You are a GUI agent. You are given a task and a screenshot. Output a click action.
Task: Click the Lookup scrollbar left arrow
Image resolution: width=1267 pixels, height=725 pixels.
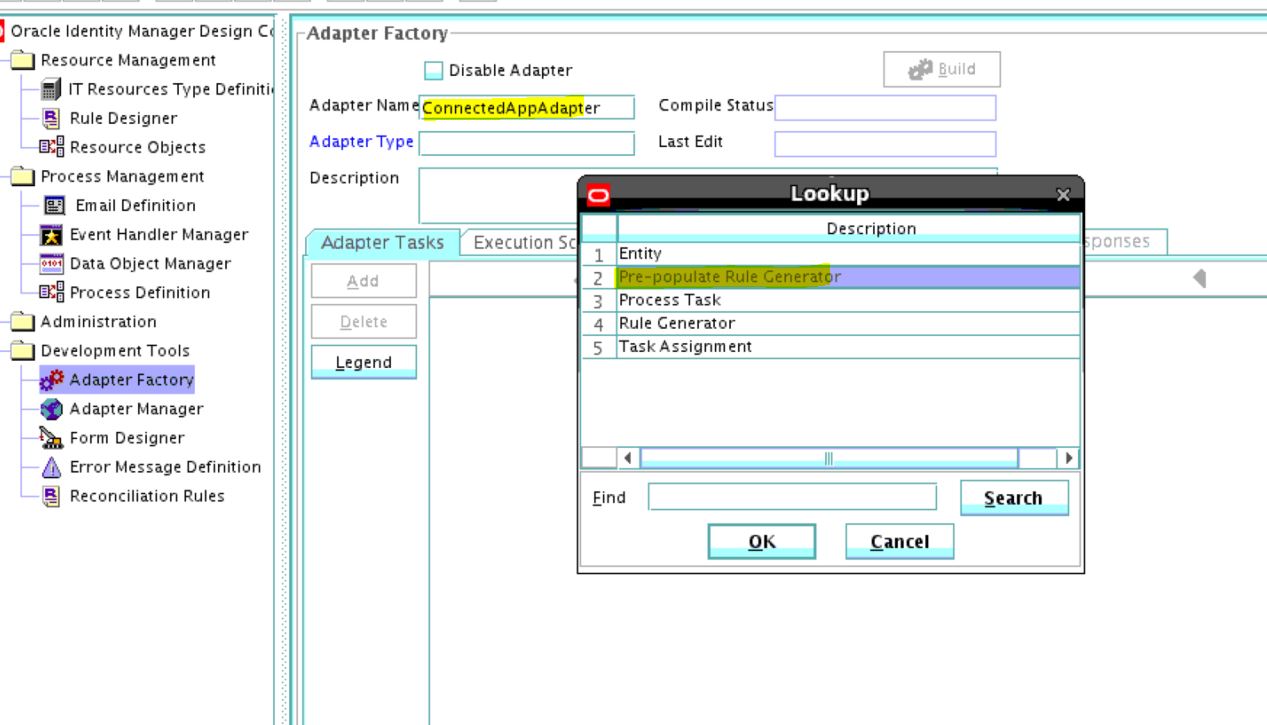coord(628,458)
